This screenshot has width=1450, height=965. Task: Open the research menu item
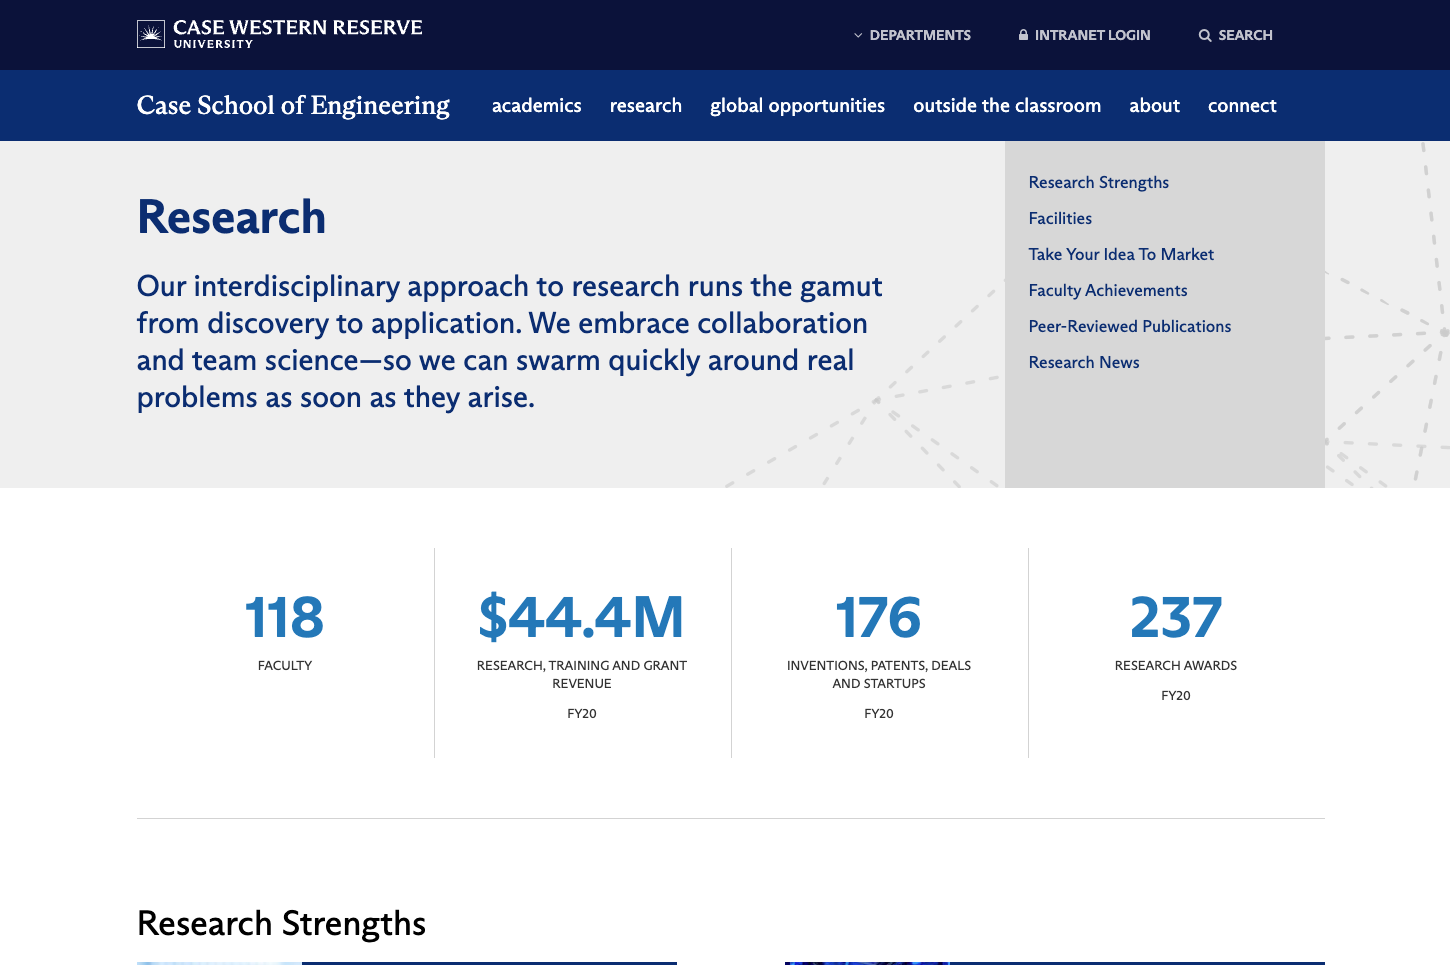pyautogui.click(x=646, y=105)
